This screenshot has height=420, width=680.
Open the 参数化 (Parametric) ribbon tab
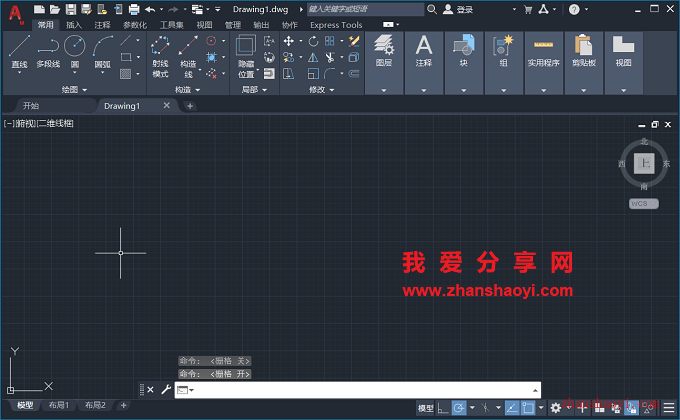(x=134, y=25)
